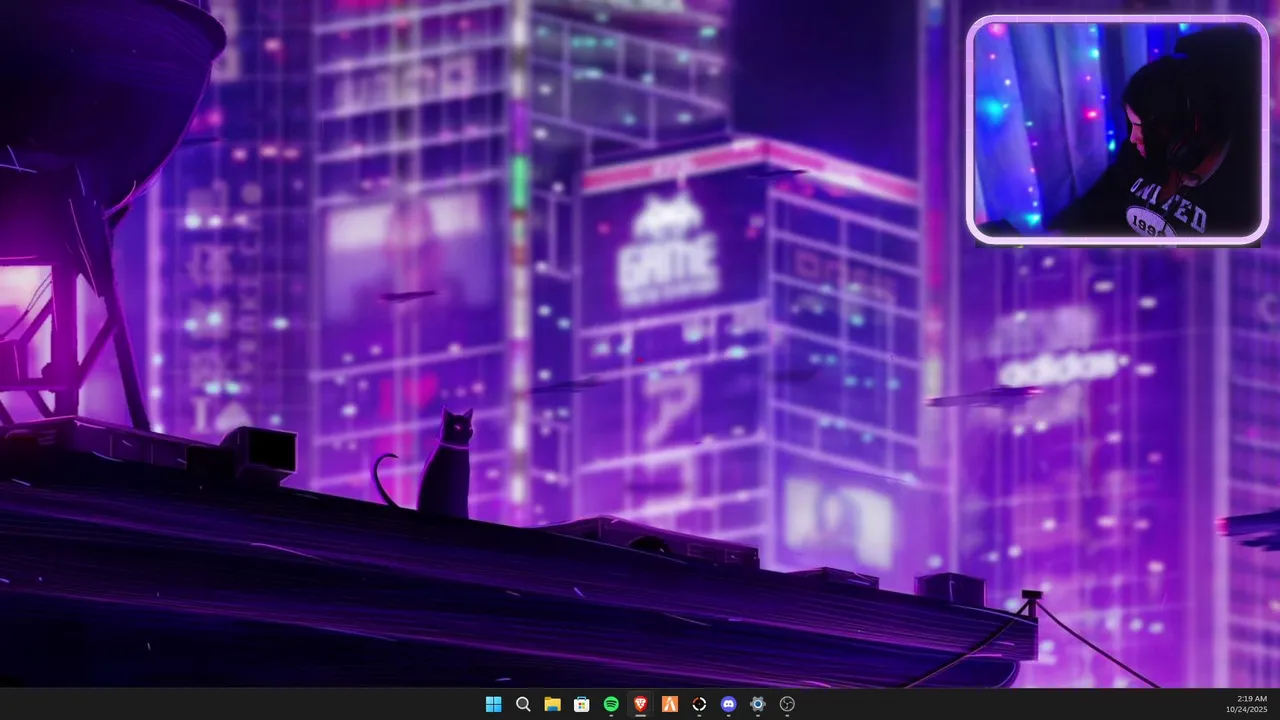Open the Windows Start menu
The image size is (1280, 720).
(493, 704)
